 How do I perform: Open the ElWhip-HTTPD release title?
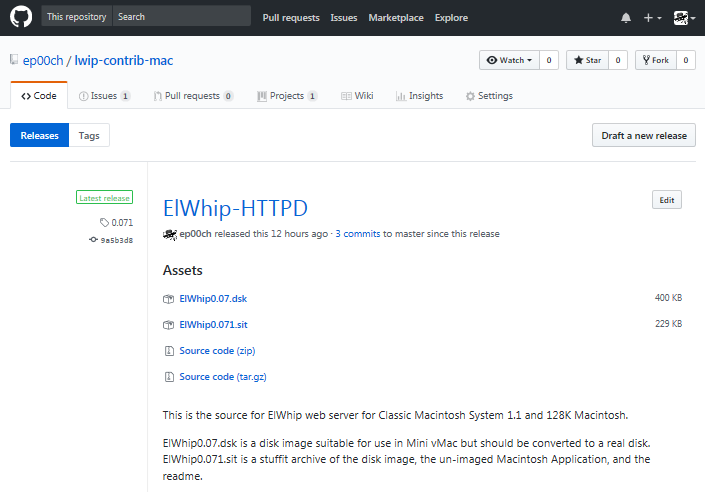point(235,208)
